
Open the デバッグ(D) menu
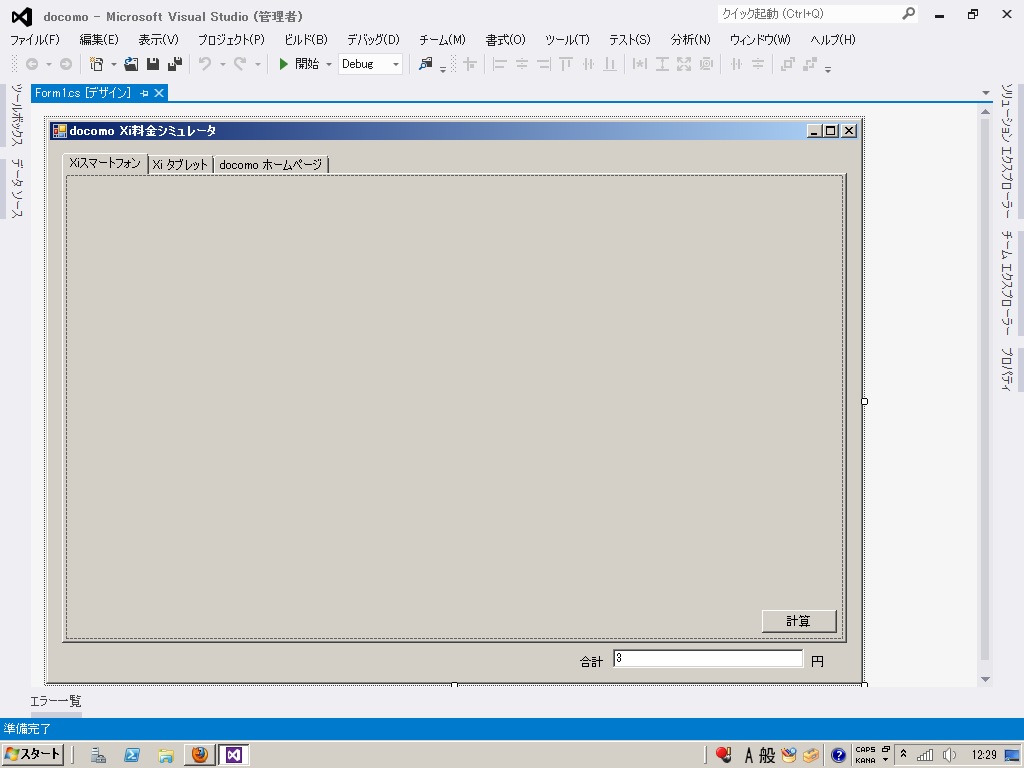373,40
